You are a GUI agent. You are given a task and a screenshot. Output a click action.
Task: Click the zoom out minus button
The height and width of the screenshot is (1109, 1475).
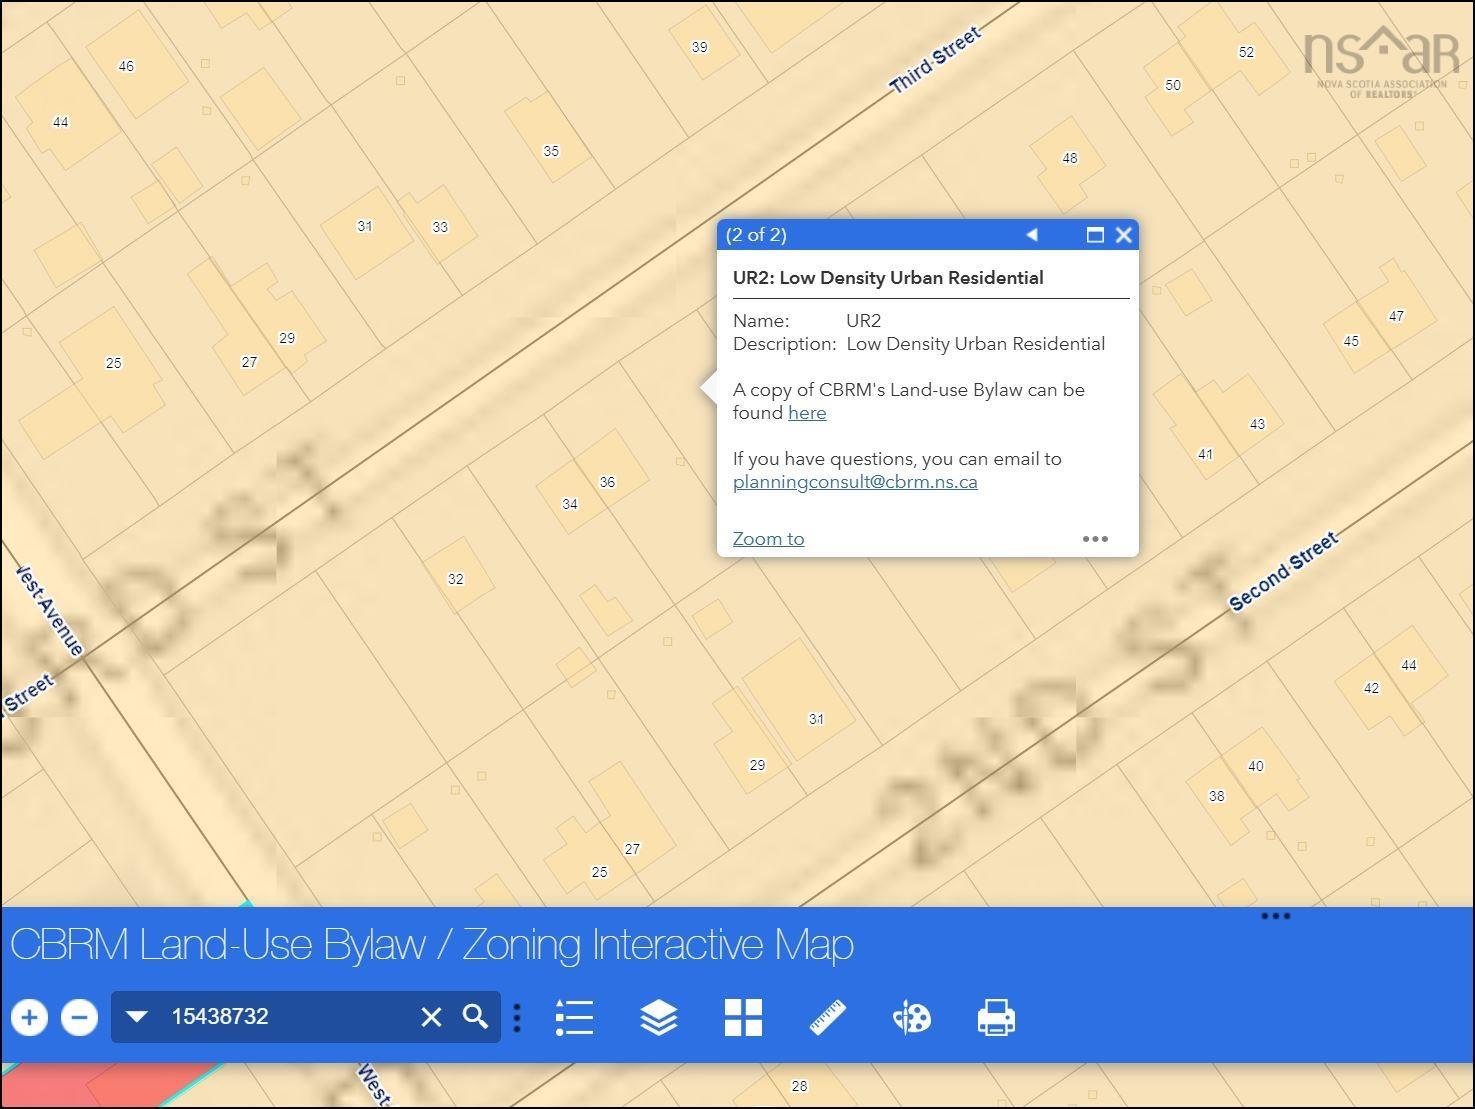[80, 1018]
